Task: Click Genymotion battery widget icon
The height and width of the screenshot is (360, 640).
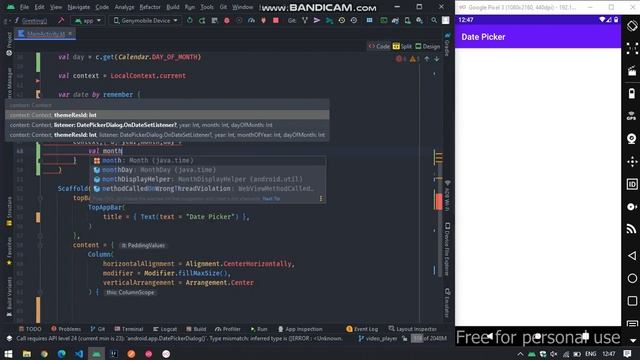Action: click(x=632, y=93)
